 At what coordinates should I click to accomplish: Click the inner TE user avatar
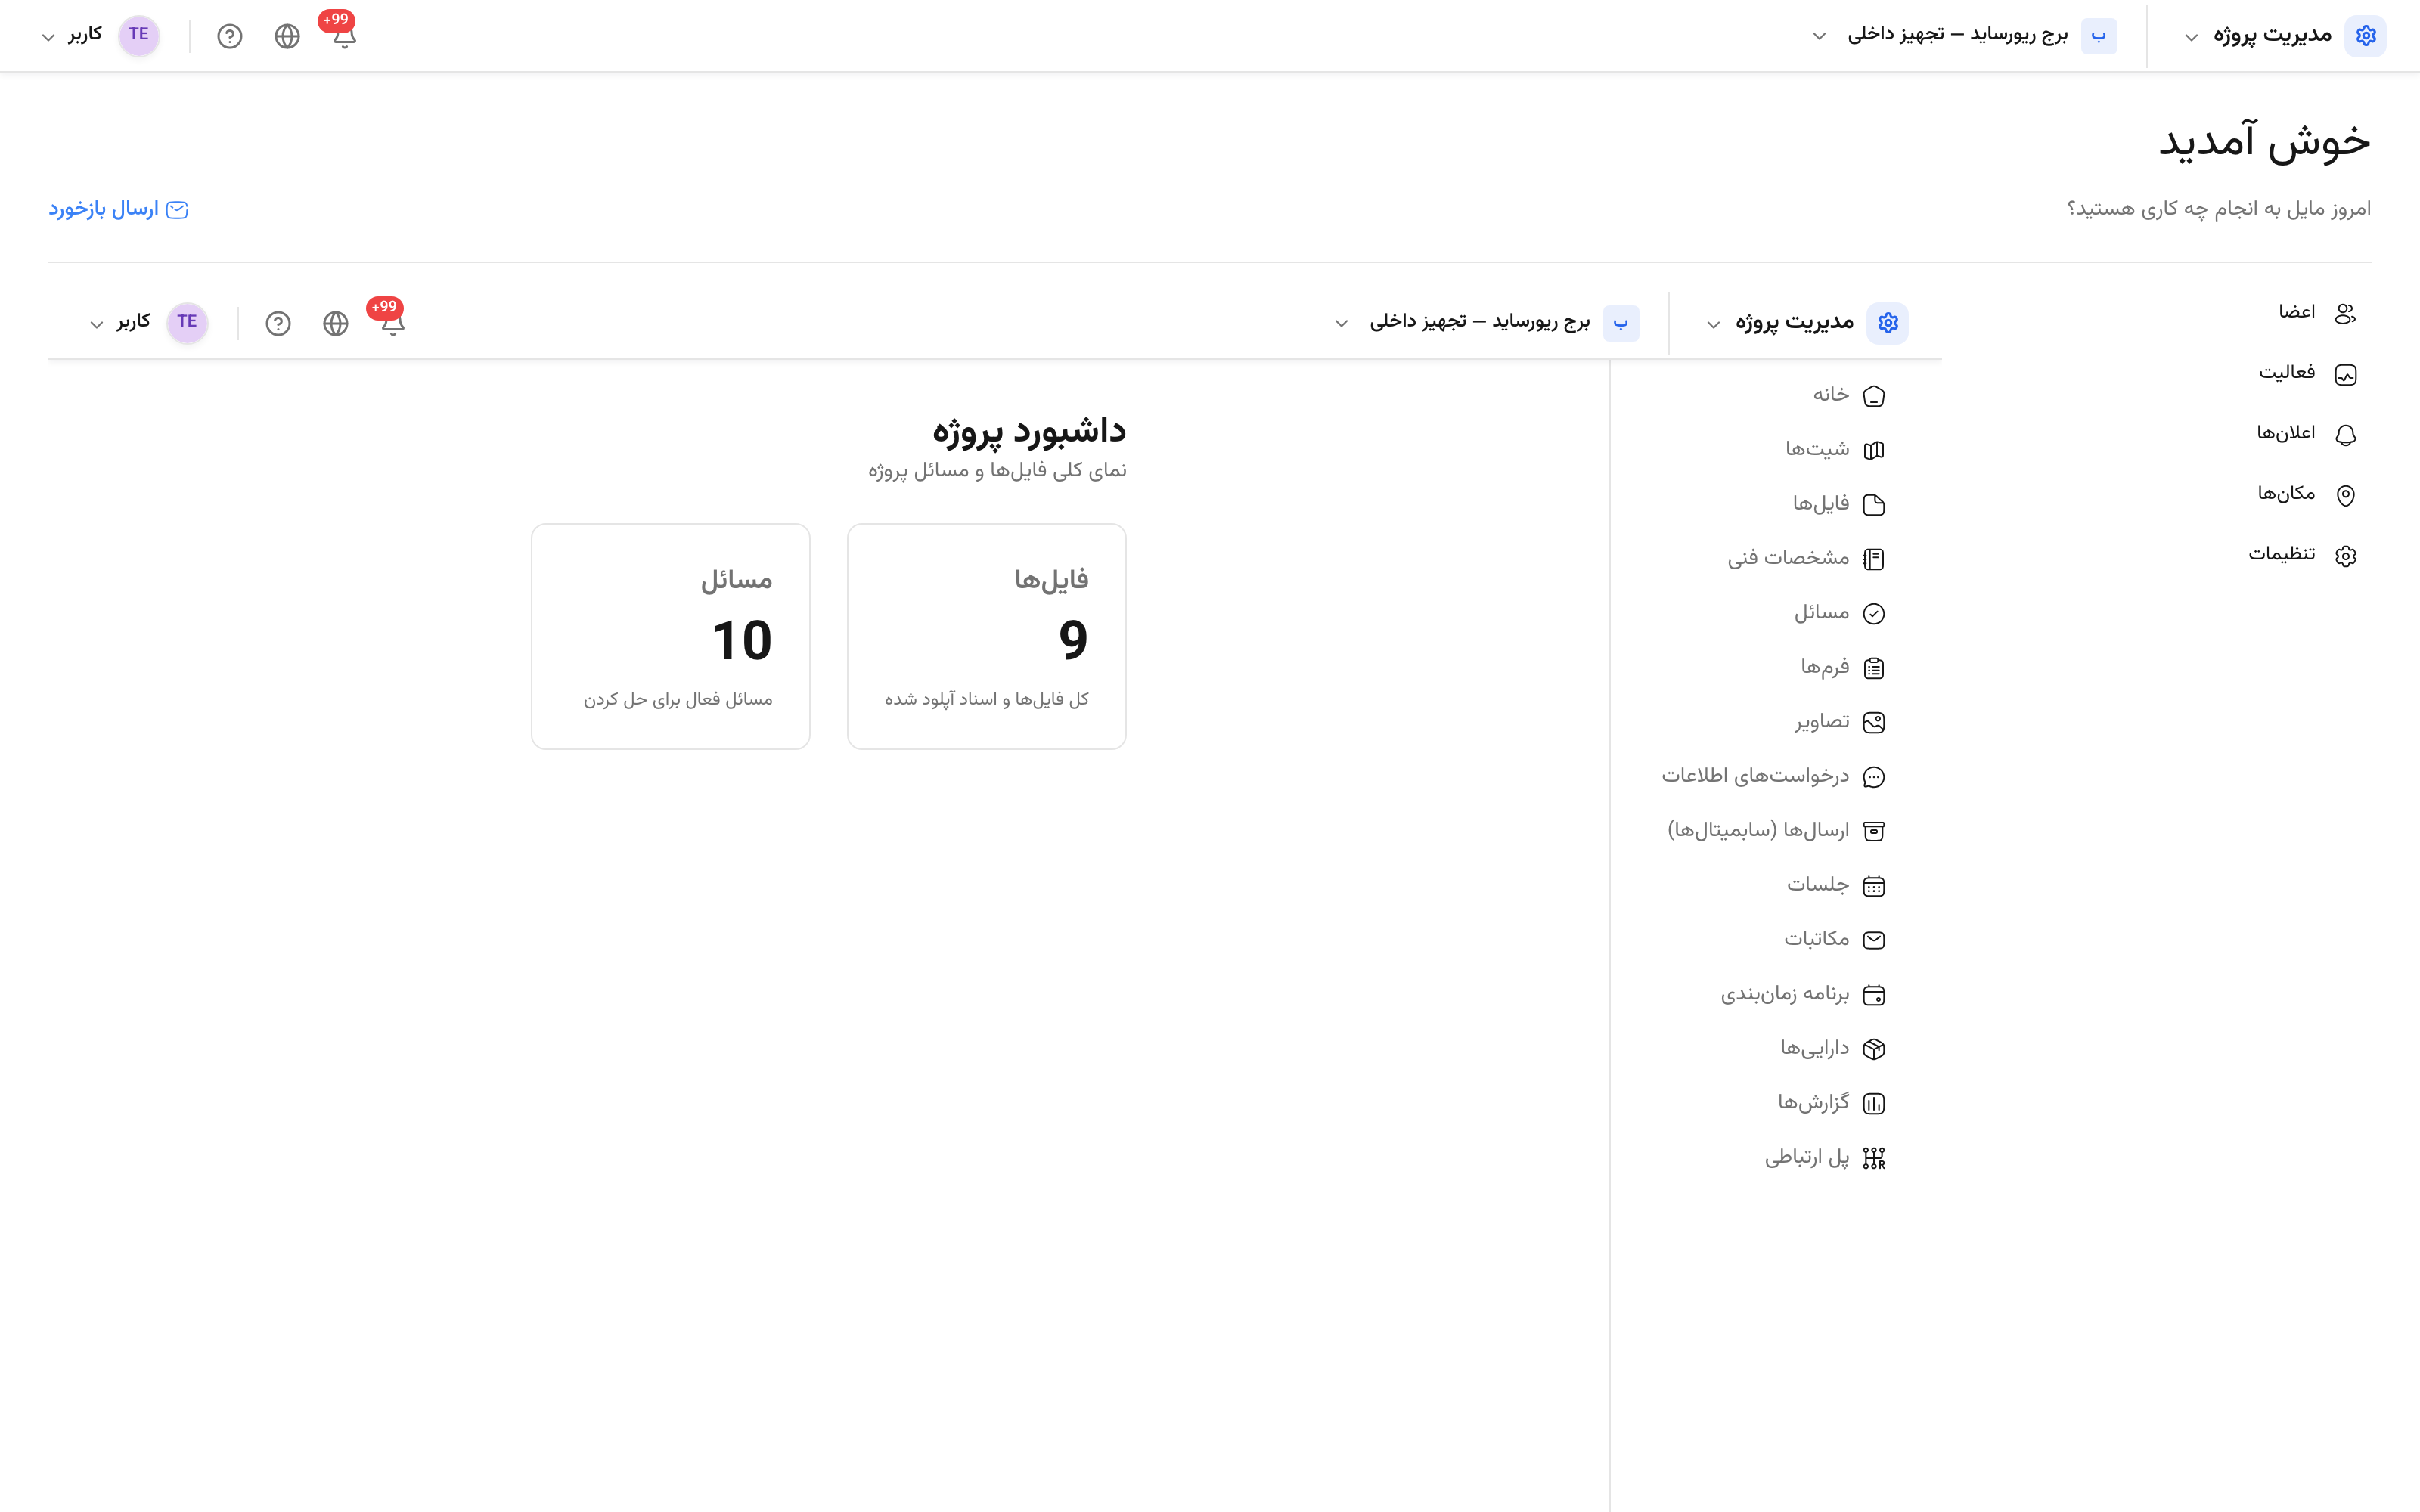(x=187, y=322)
